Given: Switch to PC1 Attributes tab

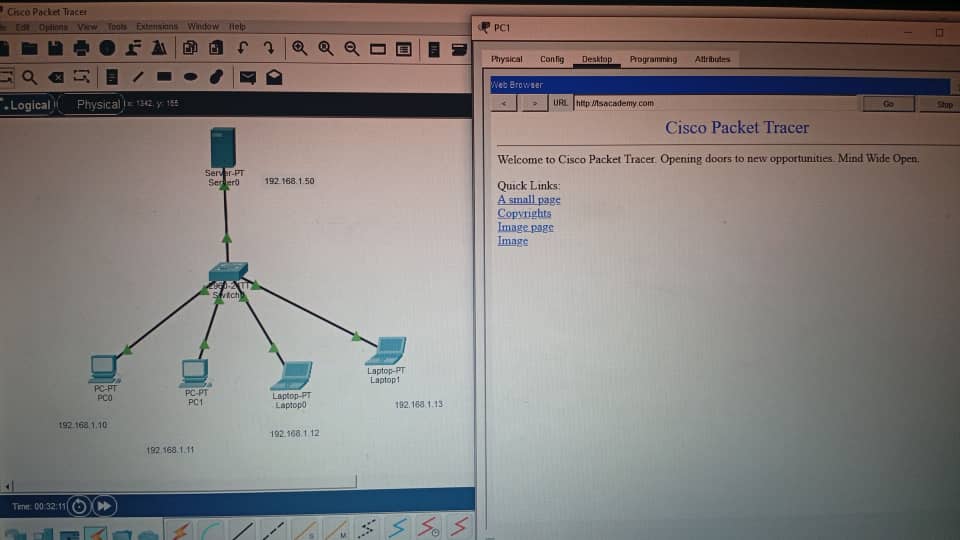Looking at the screenshot, I should [712, 59].
